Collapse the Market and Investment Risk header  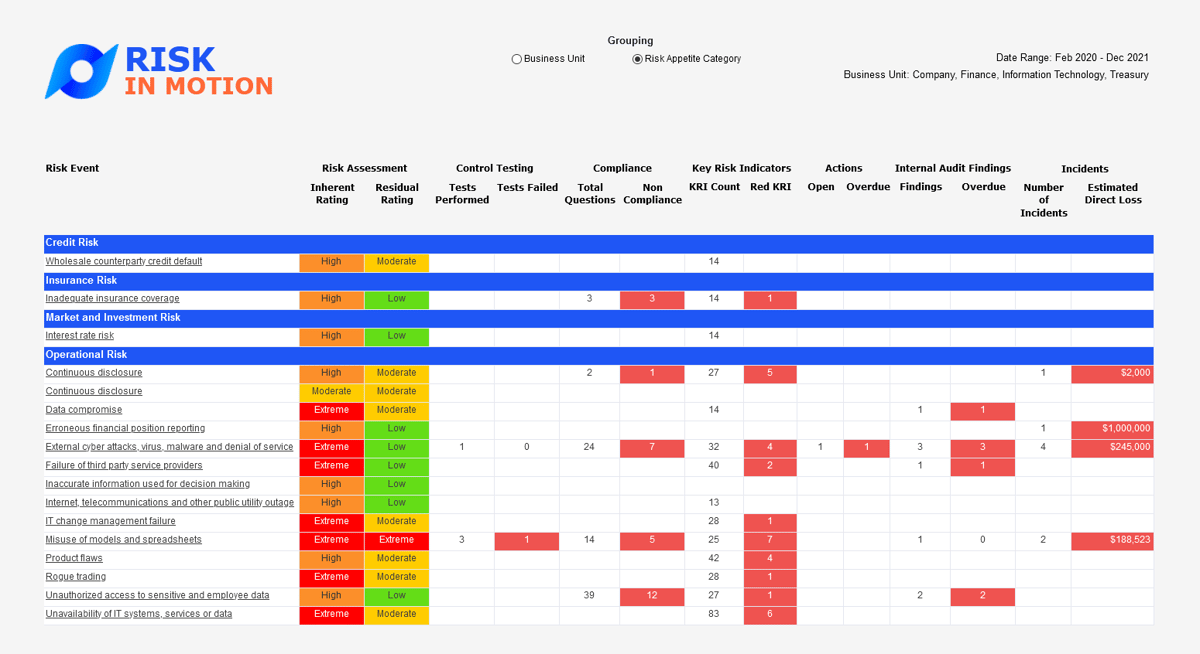[113, 318]
